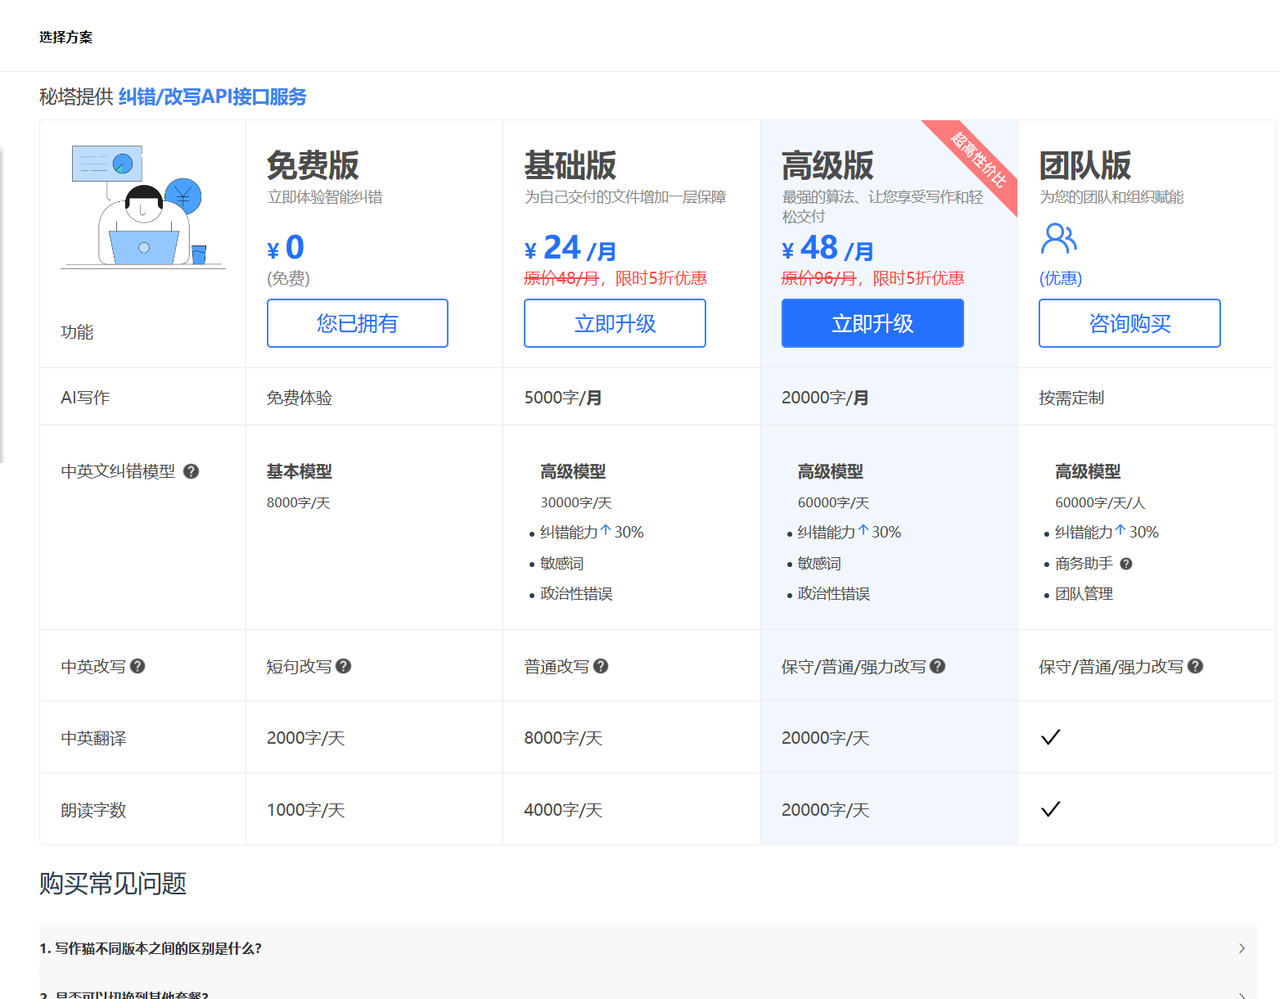This screenshot has width=1280, height=999.
Task: Click 立即升级 for the 基础版 plan
Action: click(614, 323)
